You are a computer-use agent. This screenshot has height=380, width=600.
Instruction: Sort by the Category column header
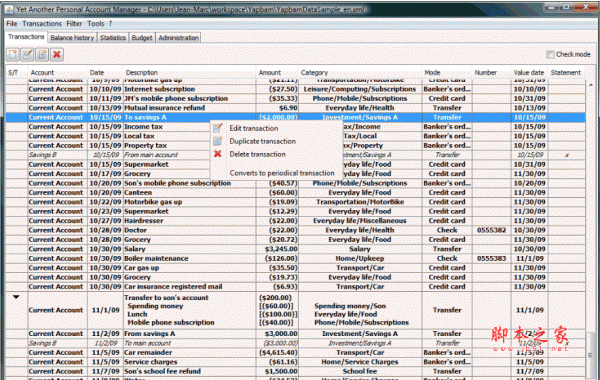360,72
